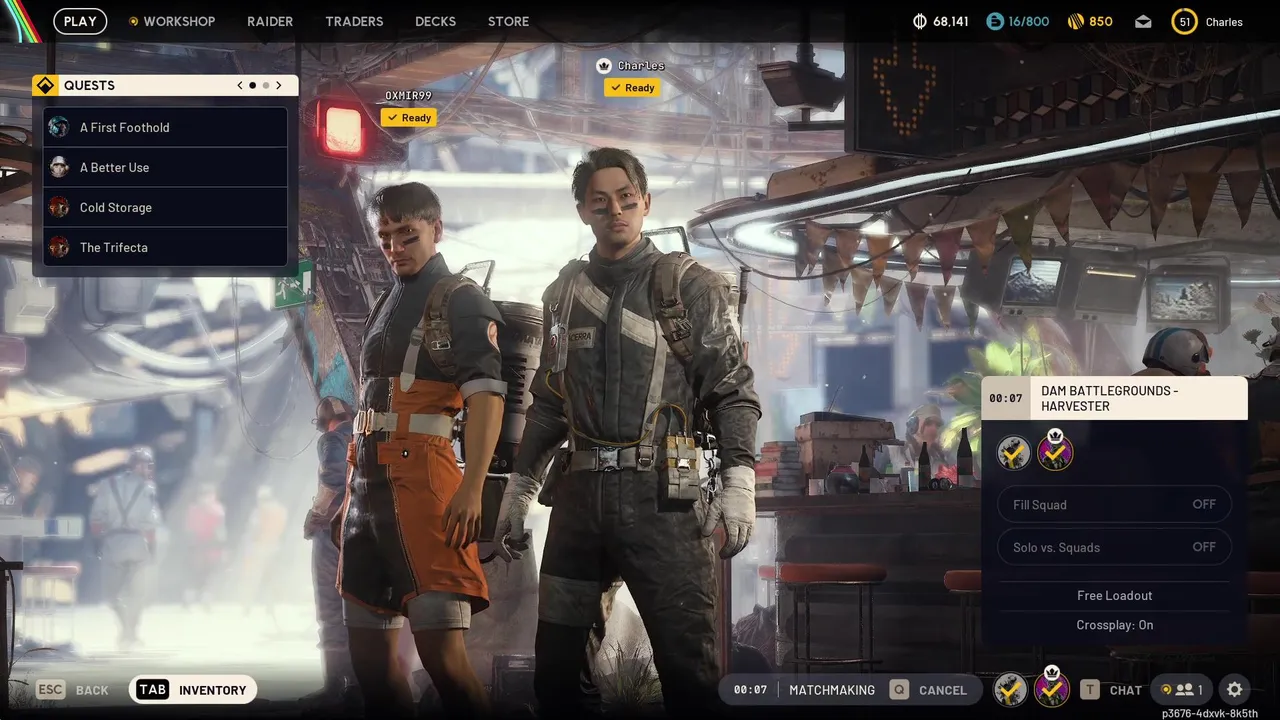
Task: Go to previous quests page arrow
Action: coord(240,85)
